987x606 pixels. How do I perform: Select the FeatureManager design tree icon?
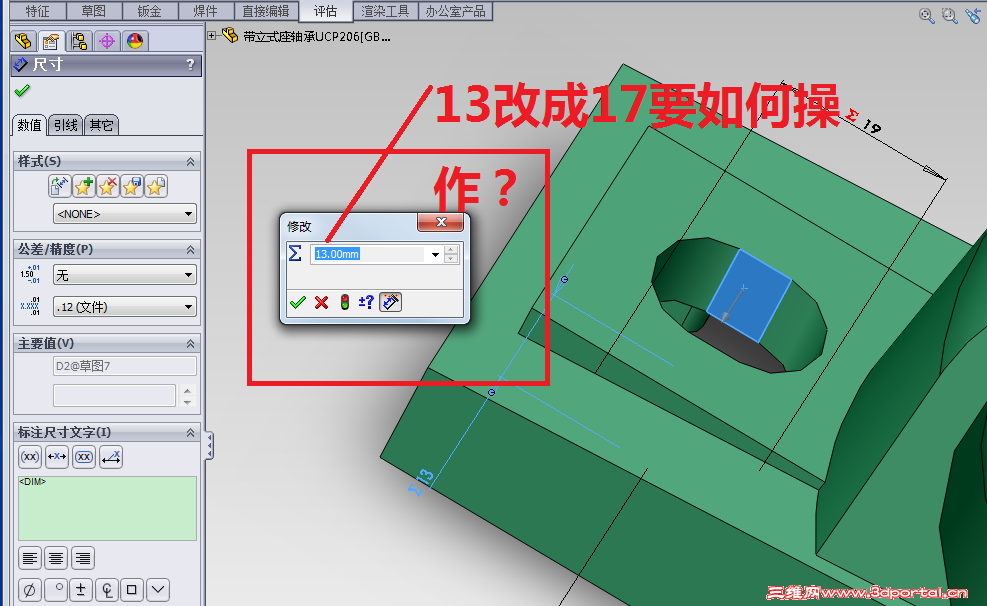[x=22, y=41]
